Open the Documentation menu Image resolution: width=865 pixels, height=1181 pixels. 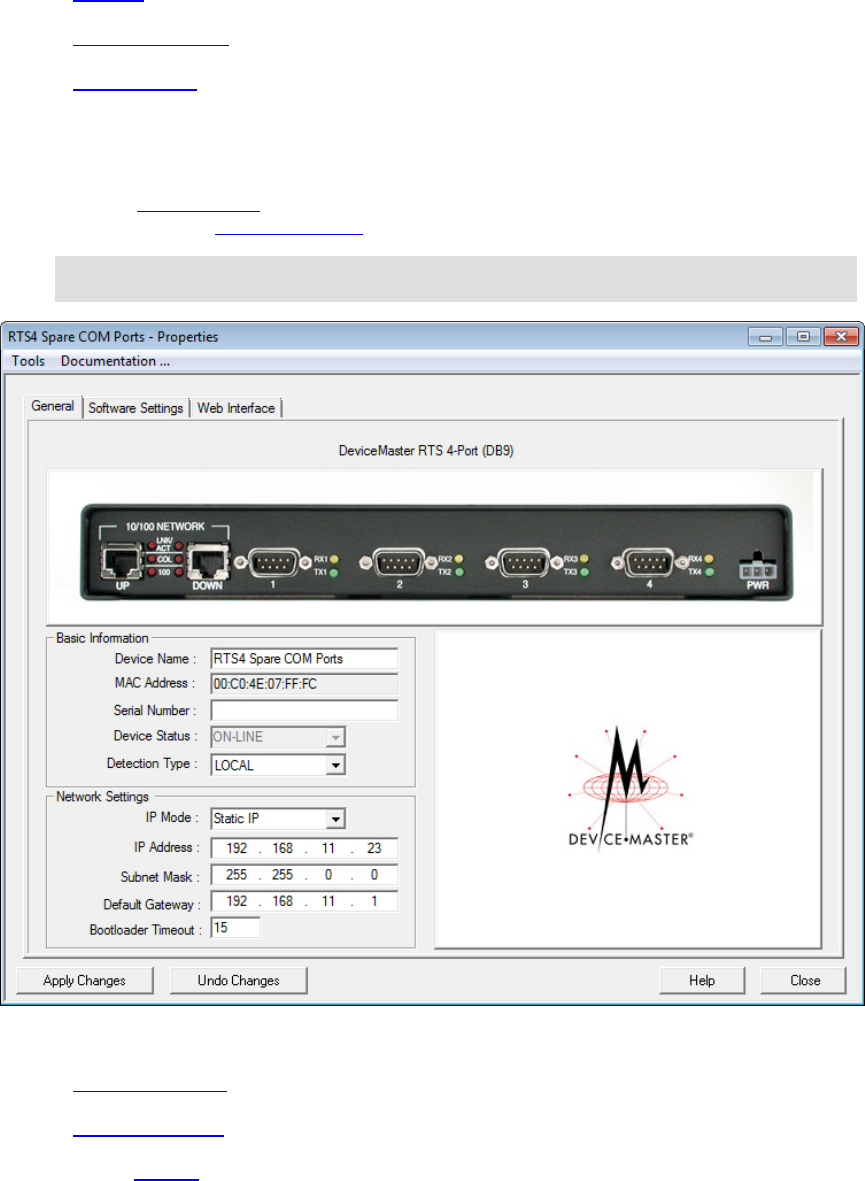pyautogui.click(x=115, y=361)
